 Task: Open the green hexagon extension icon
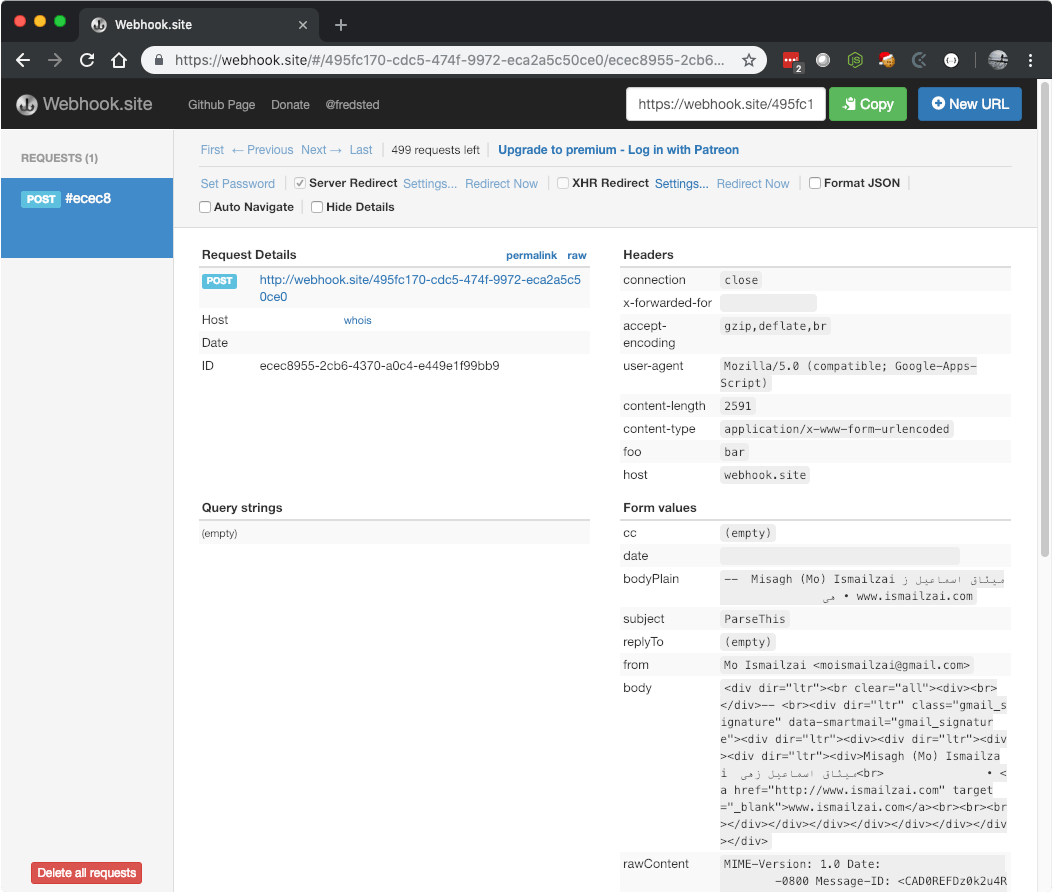point(855,60)
